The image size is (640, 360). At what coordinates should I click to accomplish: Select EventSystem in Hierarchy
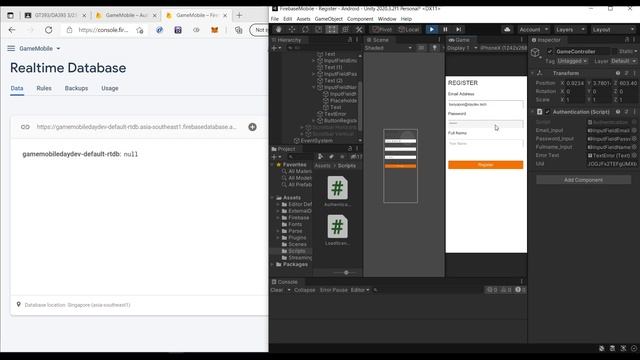click(316, 140)
